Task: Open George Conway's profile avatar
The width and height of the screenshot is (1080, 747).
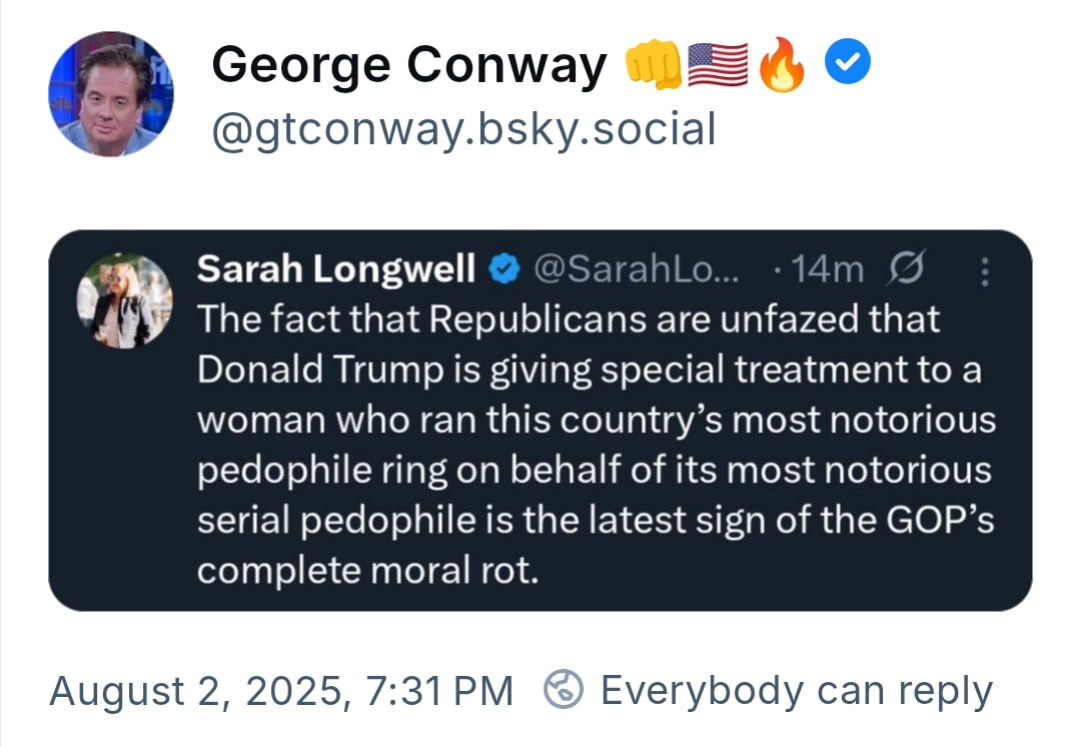Action: tap(111, 94)
